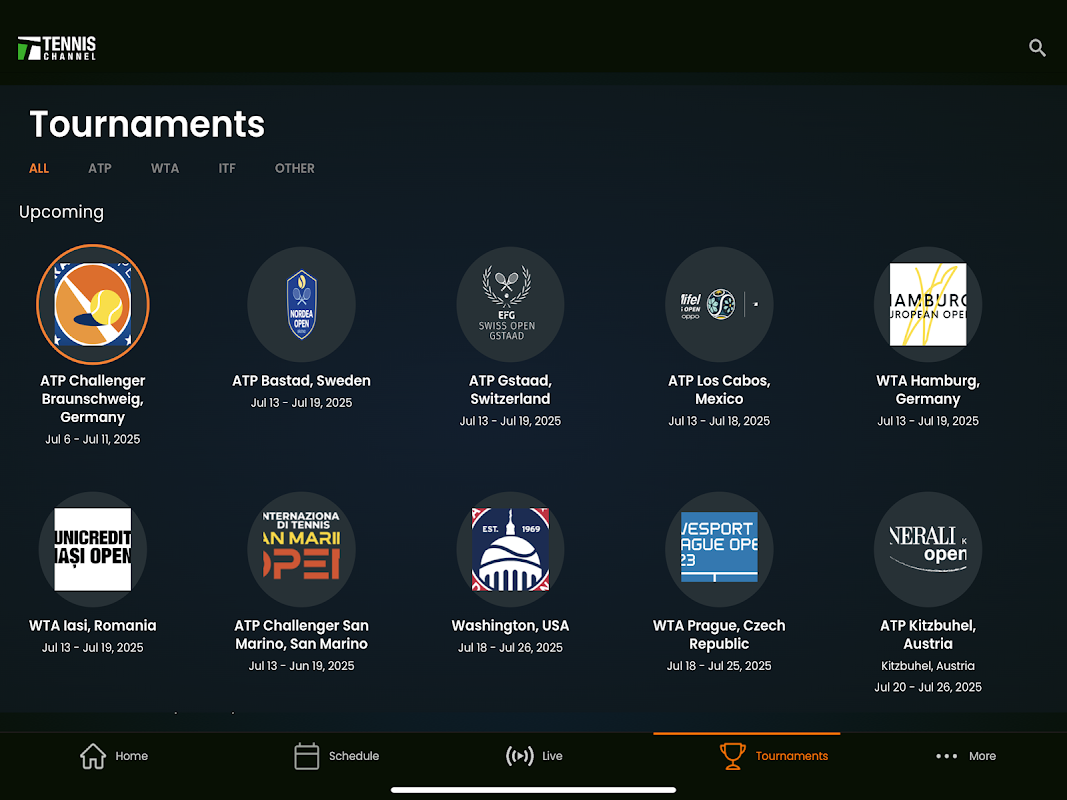The height and width of the screenshot is (800, 1067).
Task: Switch to the ATP filter tab
Action: [99, 168]
